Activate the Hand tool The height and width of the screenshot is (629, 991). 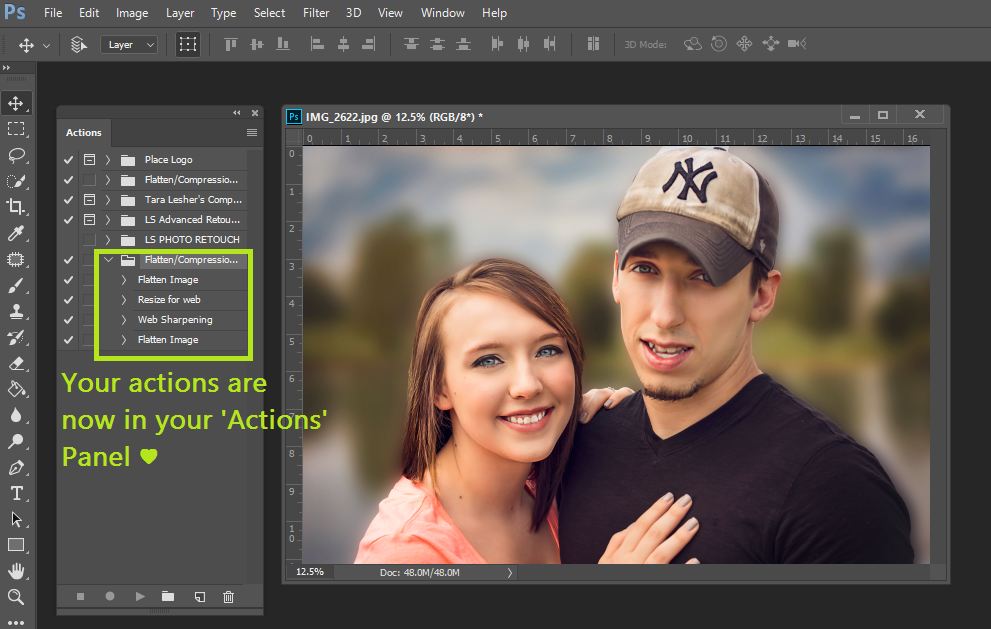click(x=16, y=571)
